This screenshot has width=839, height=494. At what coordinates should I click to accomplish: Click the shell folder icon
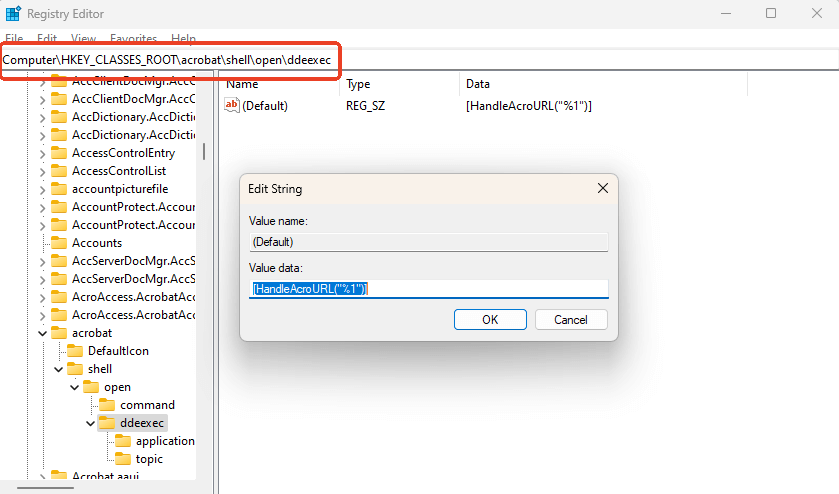point(74,369)
